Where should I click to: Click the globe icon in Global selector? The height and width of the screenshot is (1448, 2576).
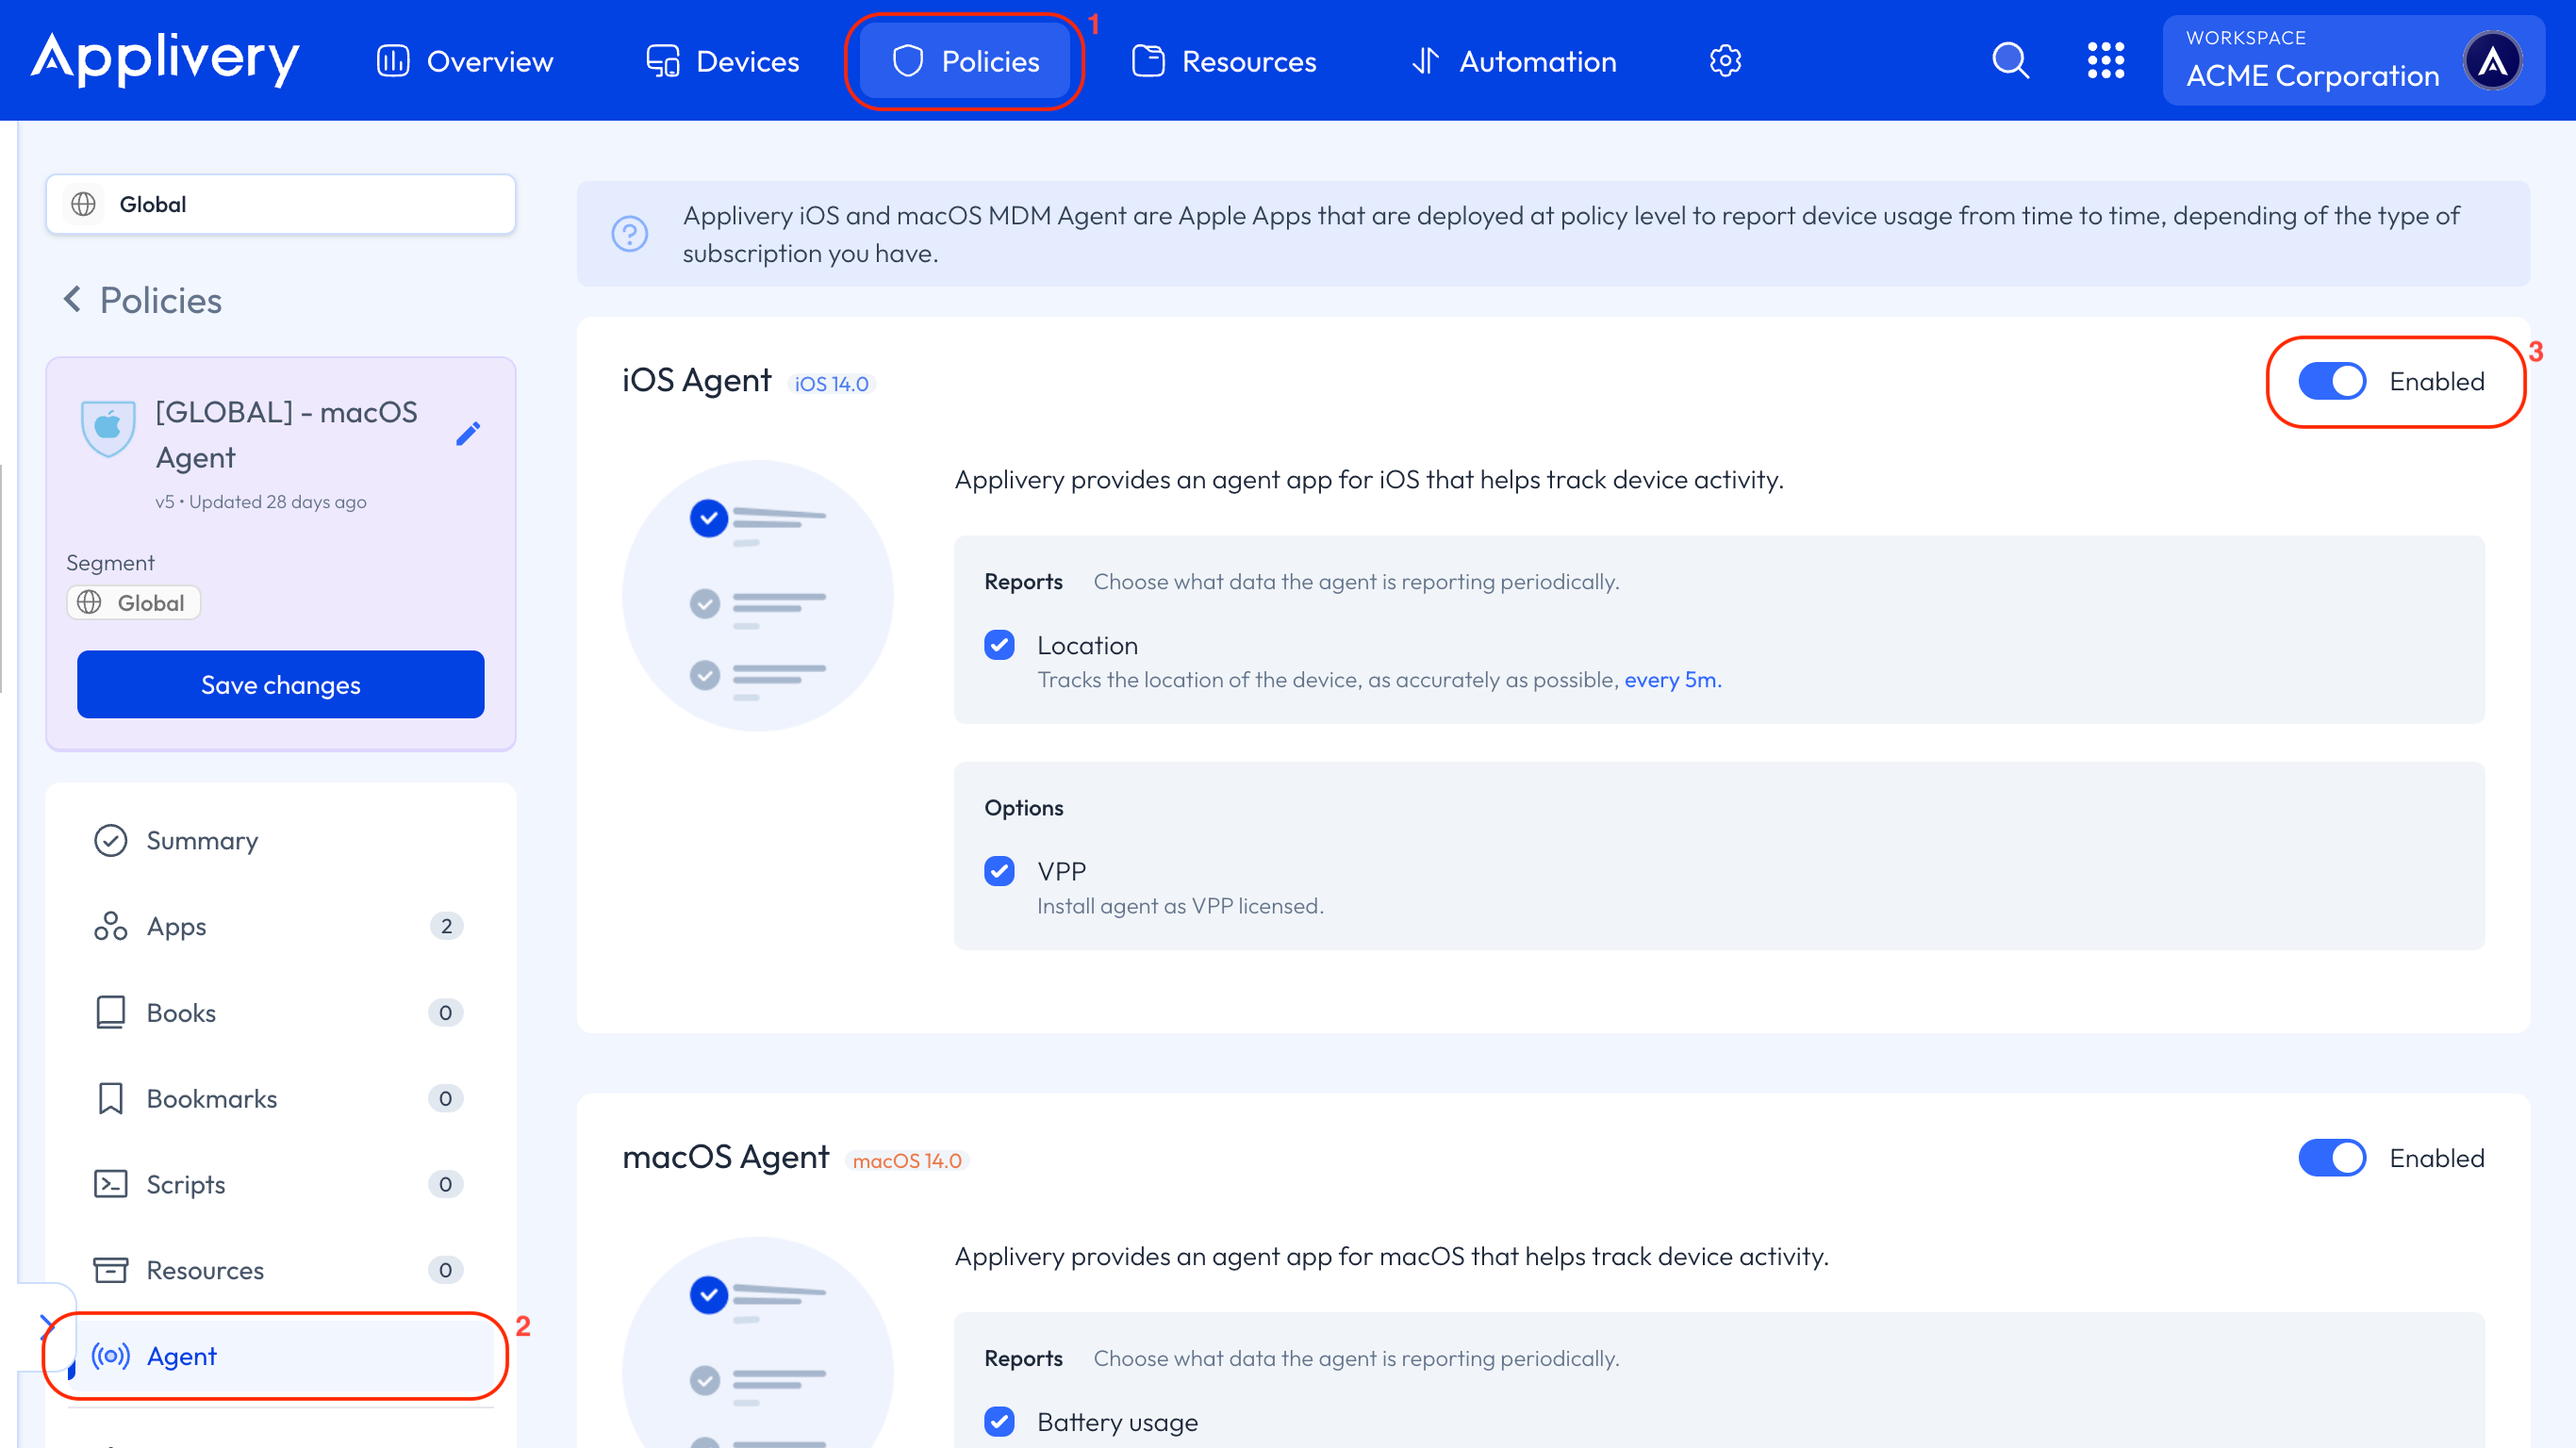pyautogui.click(x=84, y=204)
